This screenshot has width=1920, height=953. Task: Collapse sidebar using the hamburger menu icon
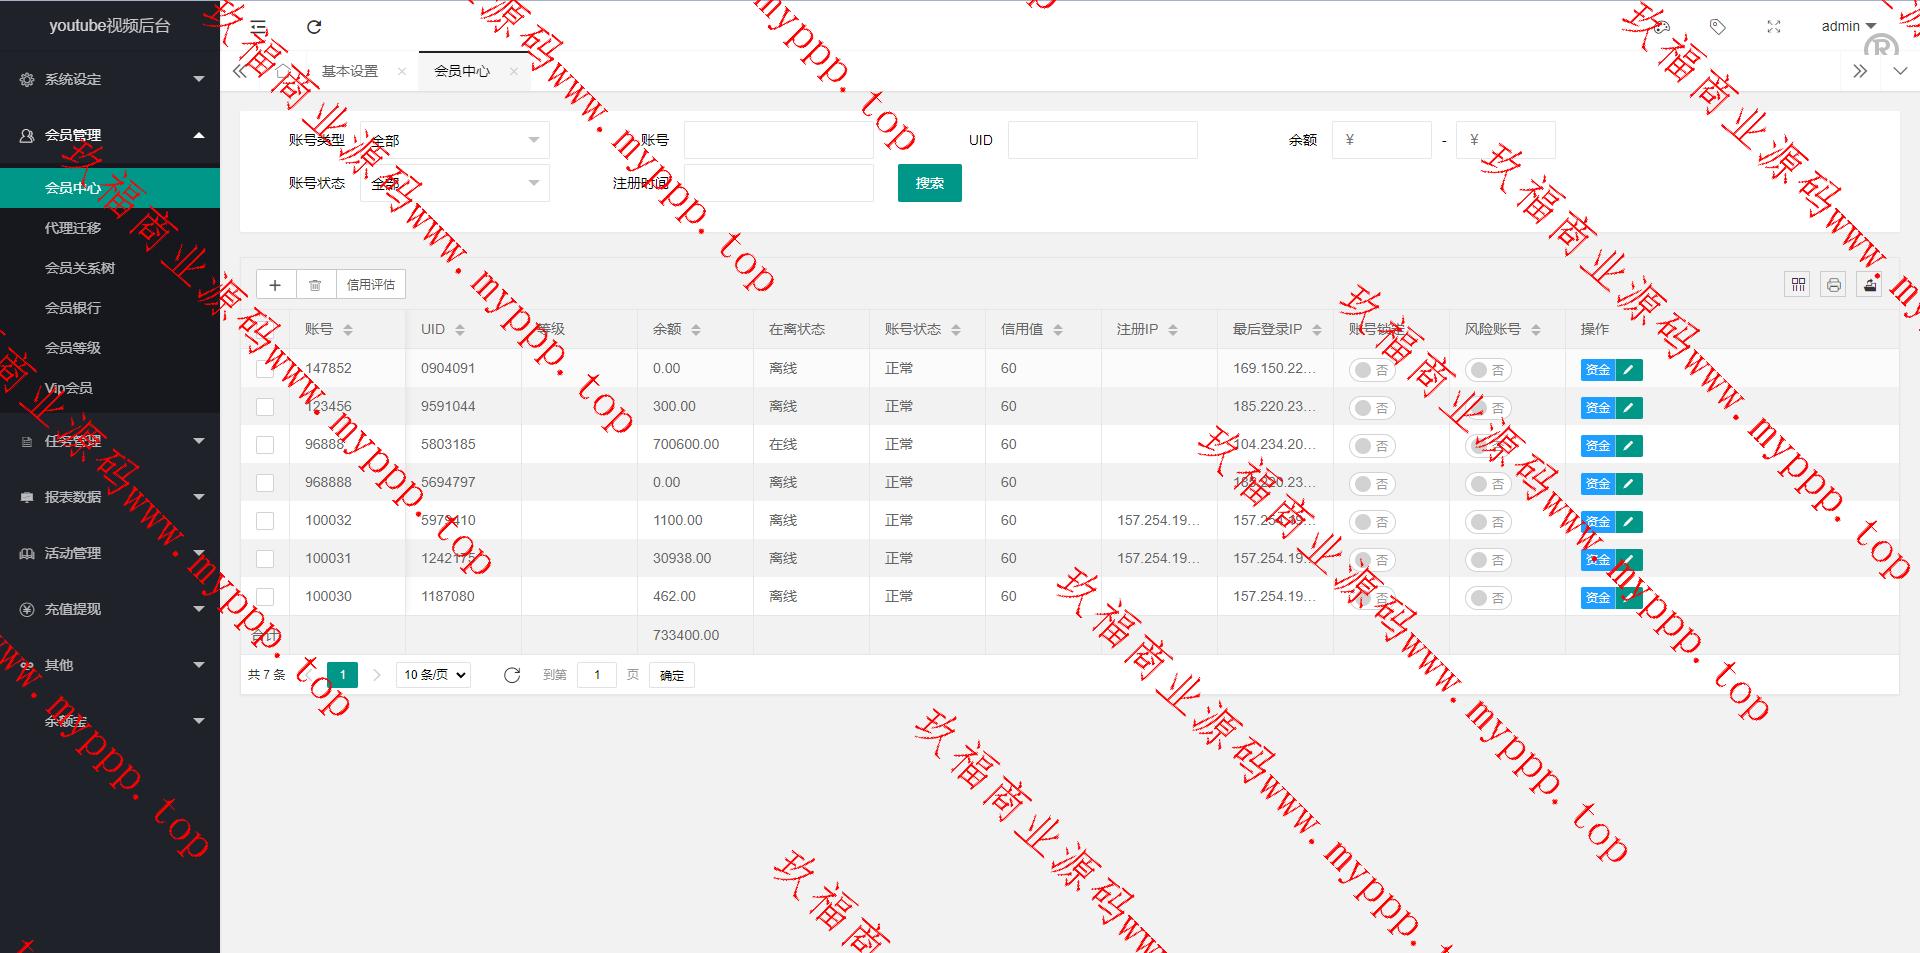point(259,27)
